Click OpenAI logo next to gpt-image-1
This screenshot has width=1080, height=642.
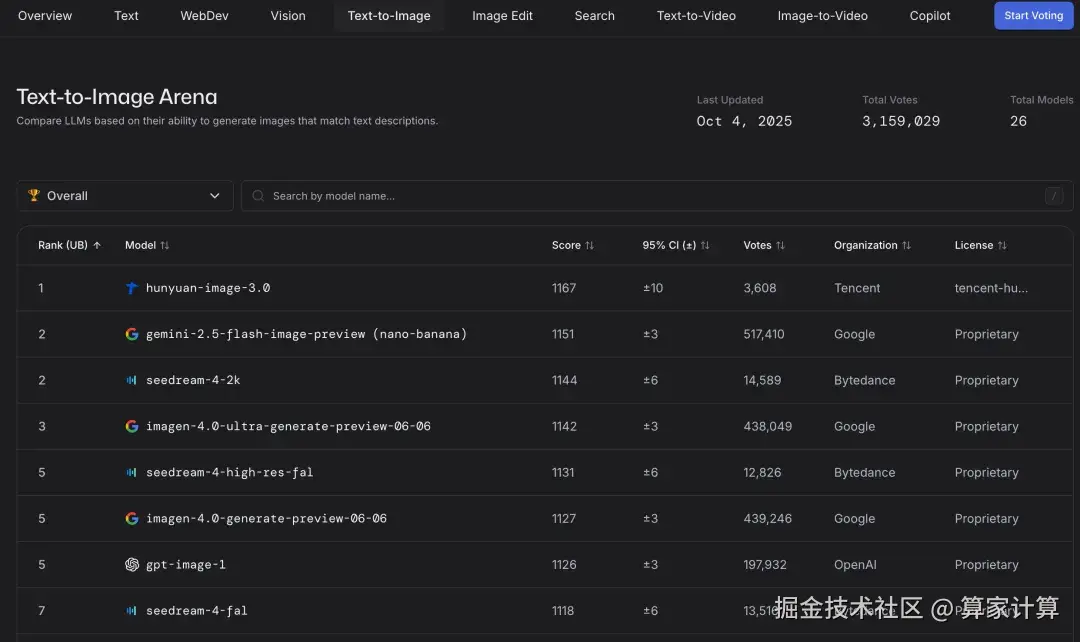(x=132, y=565)
